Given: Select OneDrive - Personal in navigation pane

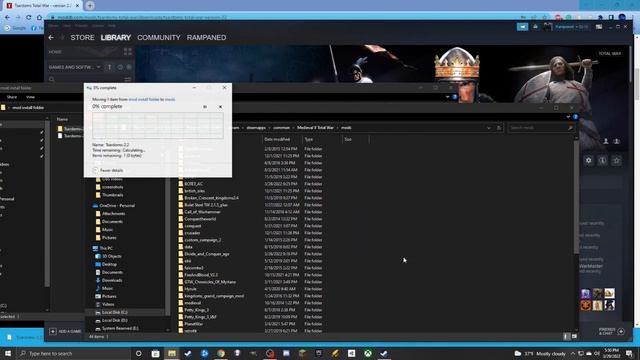Looking at the screenshot, I should 117,206.
